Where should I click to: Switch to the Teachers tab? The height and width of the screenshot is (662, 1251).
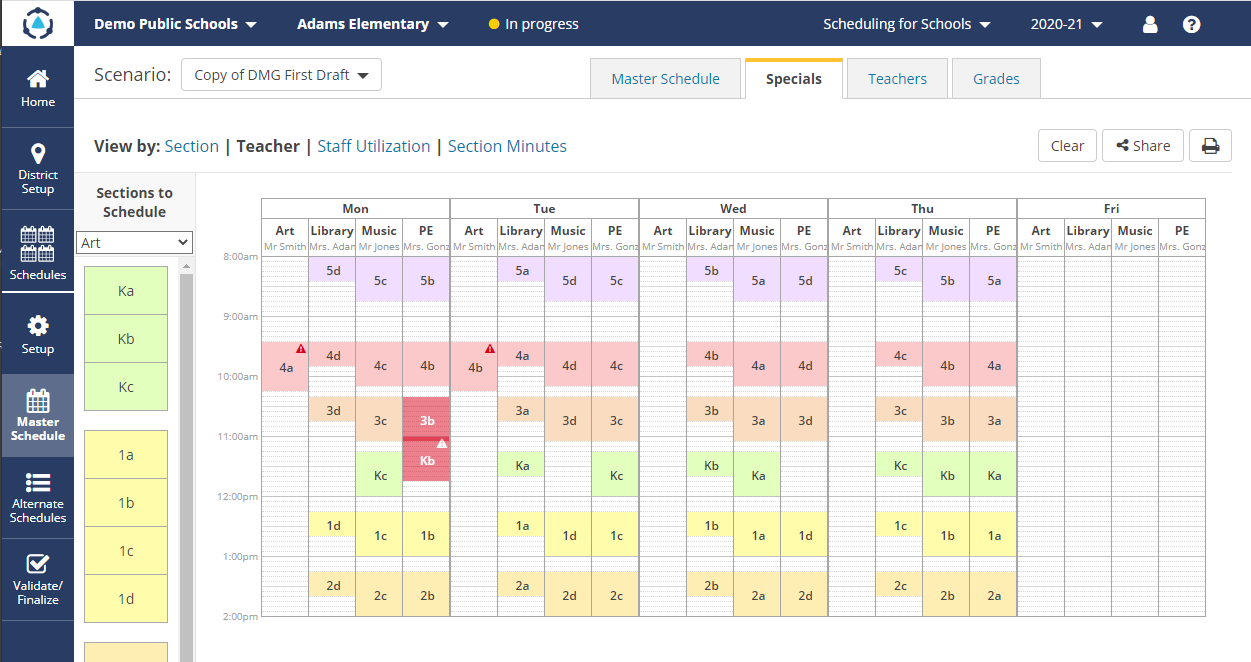point(897,79)
